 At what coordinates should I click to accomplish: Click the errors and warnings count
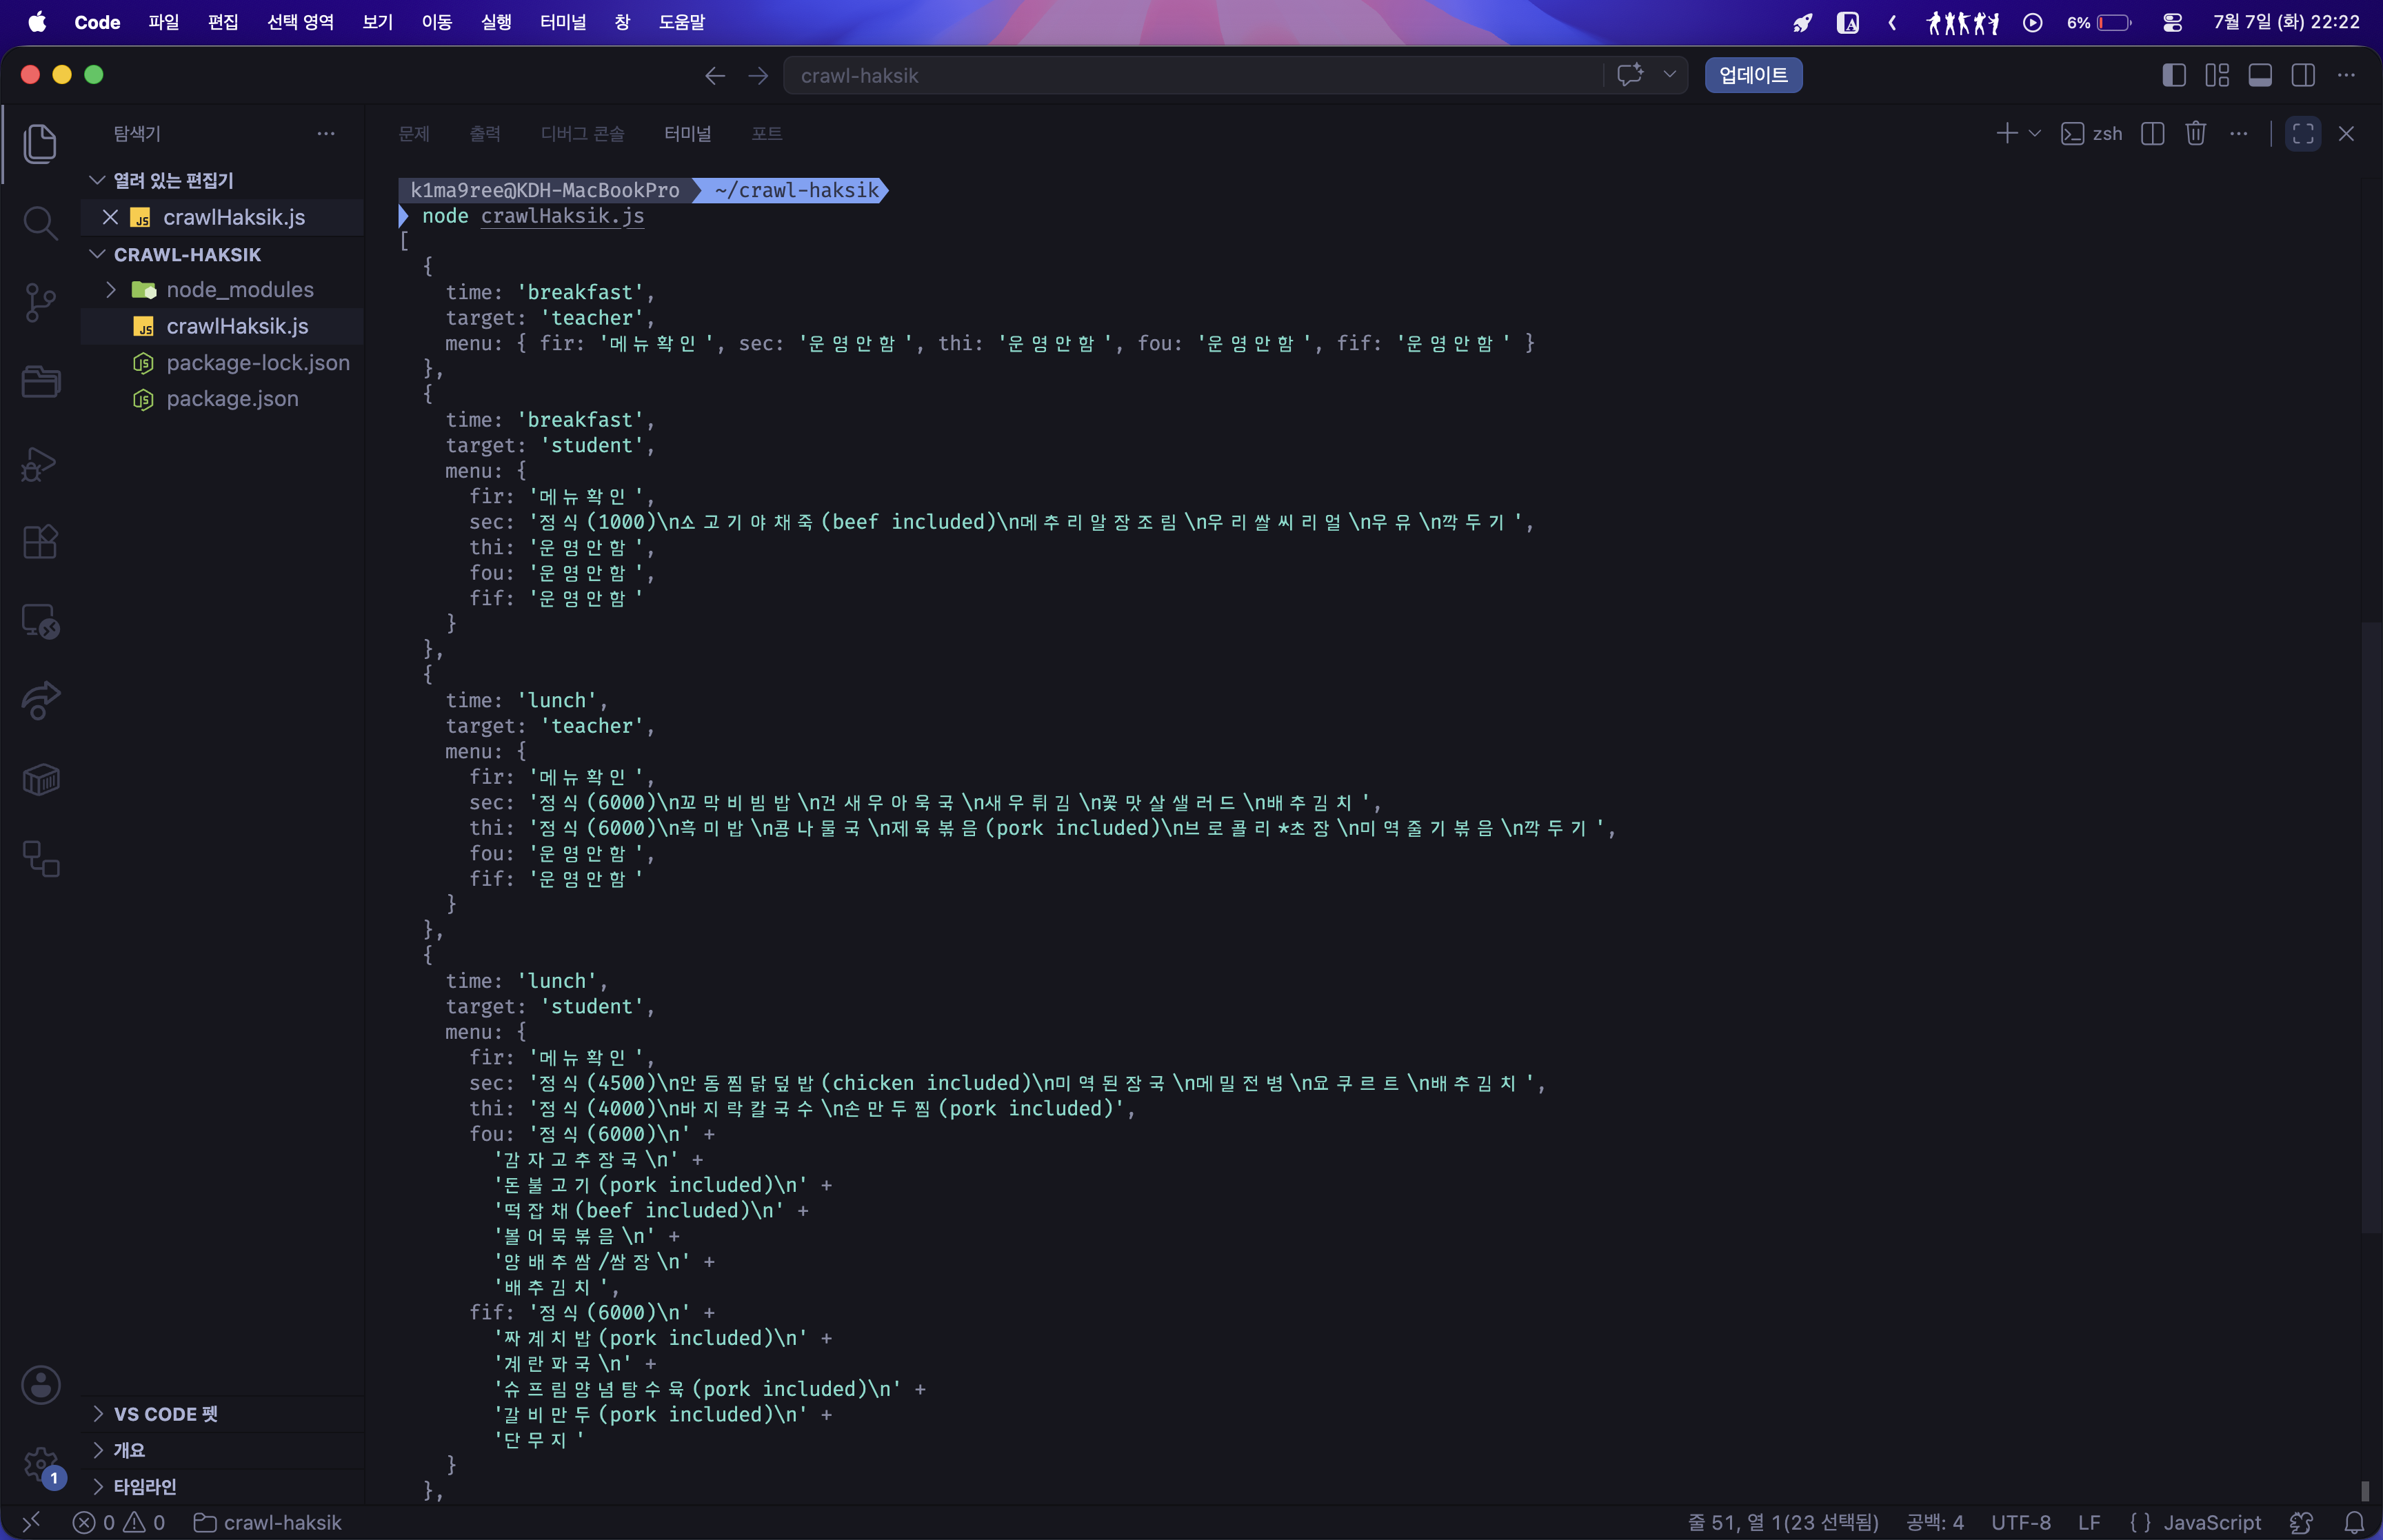click(119, 1522)
